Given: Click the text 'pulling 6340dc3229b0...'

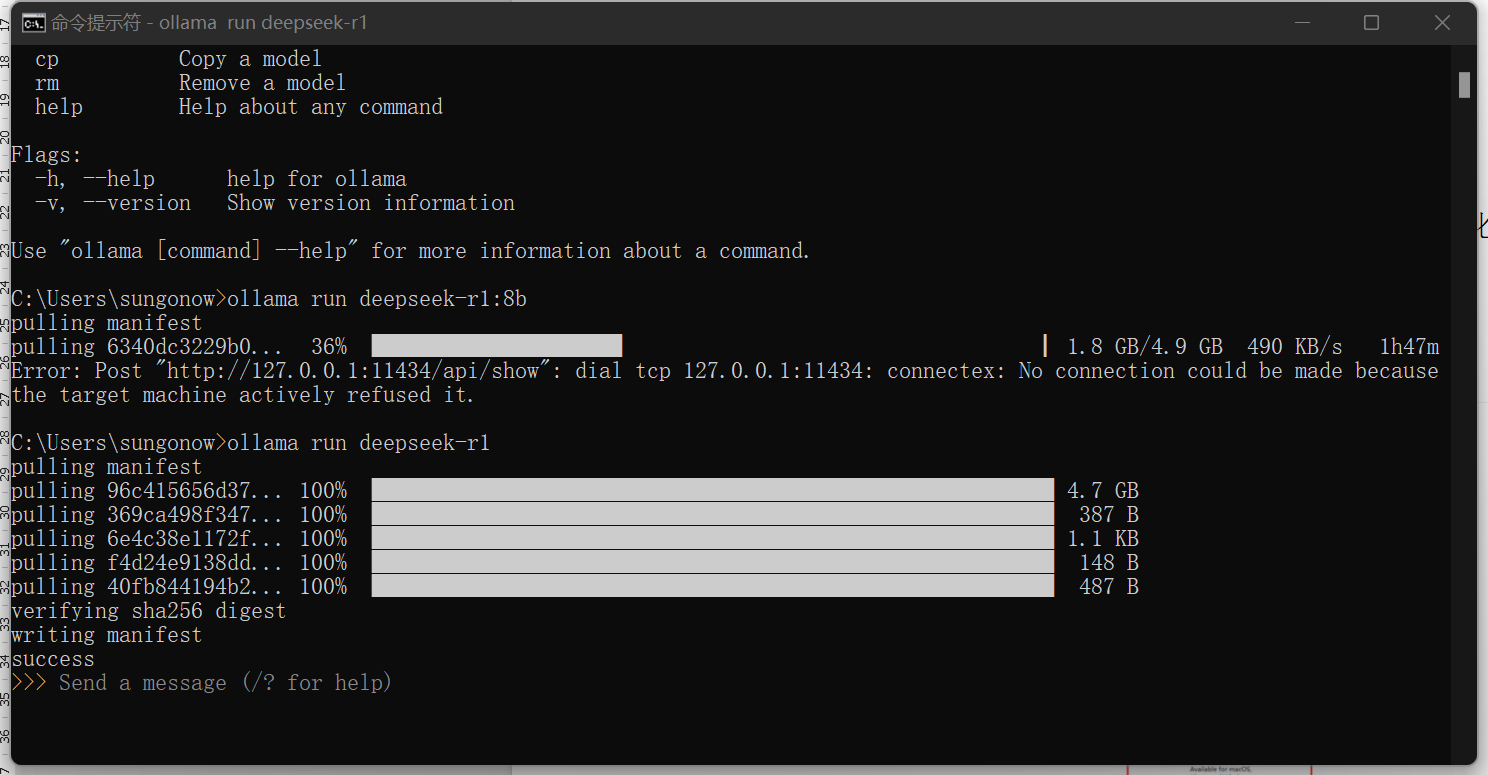Looking at the screenshot, I should 147,347.
